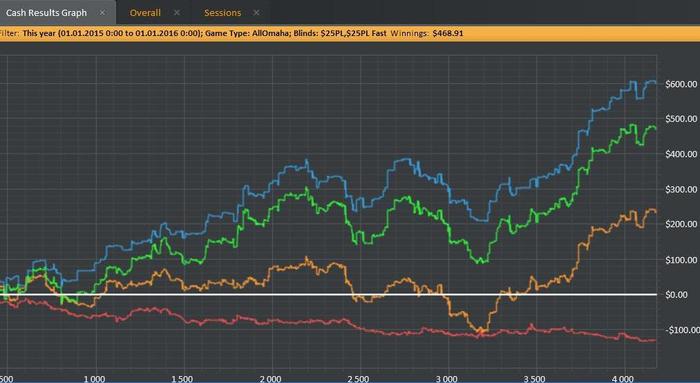700x383 pixels.
Task: Click the orange line's low point near 3 200 hands
Action: [481, 331]
